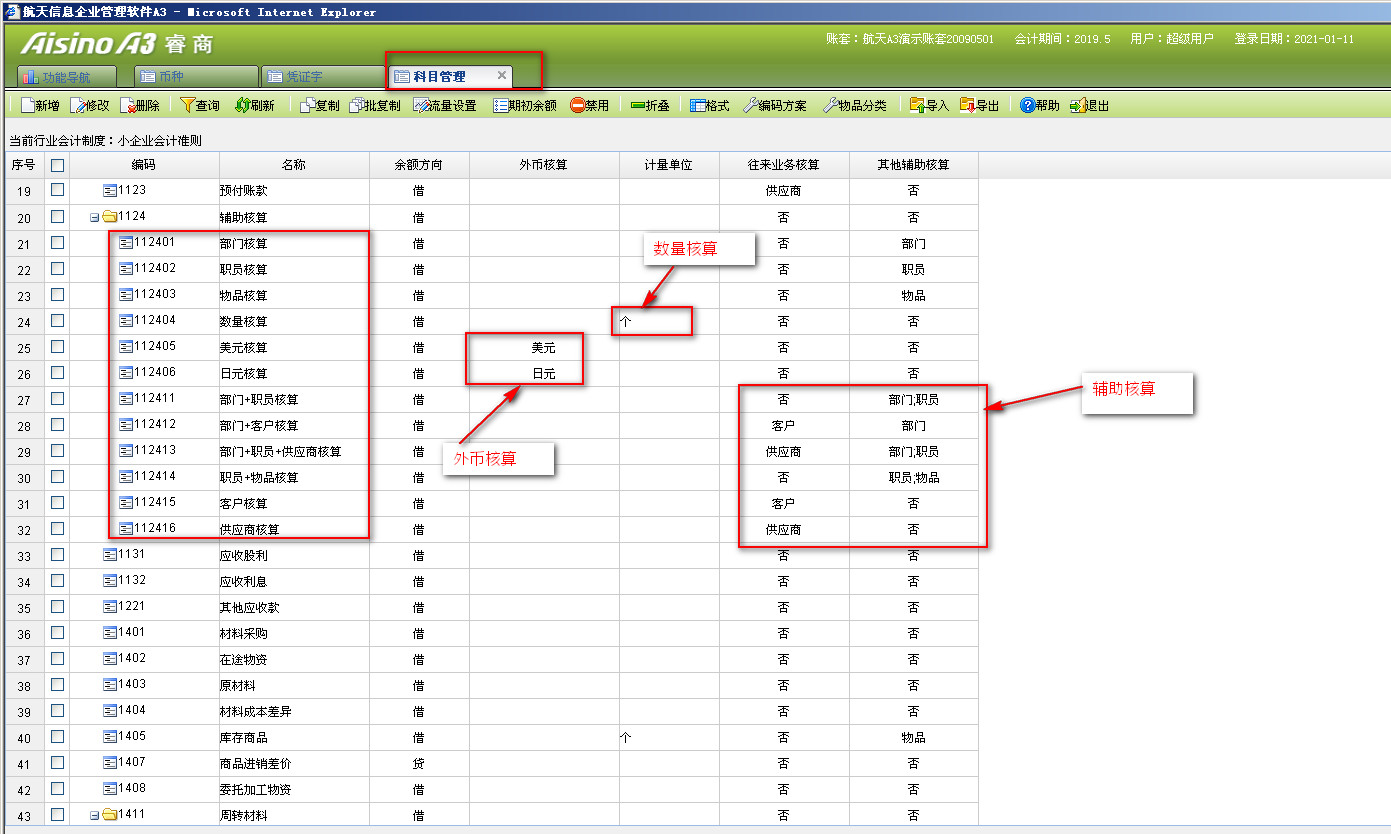Expand the 1411 周转材料 tree node

click(x=94, y=815)
